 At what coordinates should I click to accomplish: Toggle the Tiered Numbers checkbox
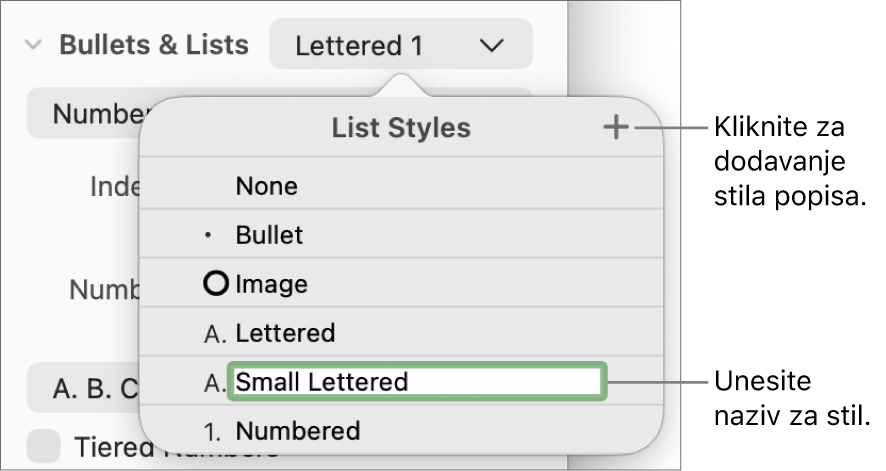coord(44,448)
